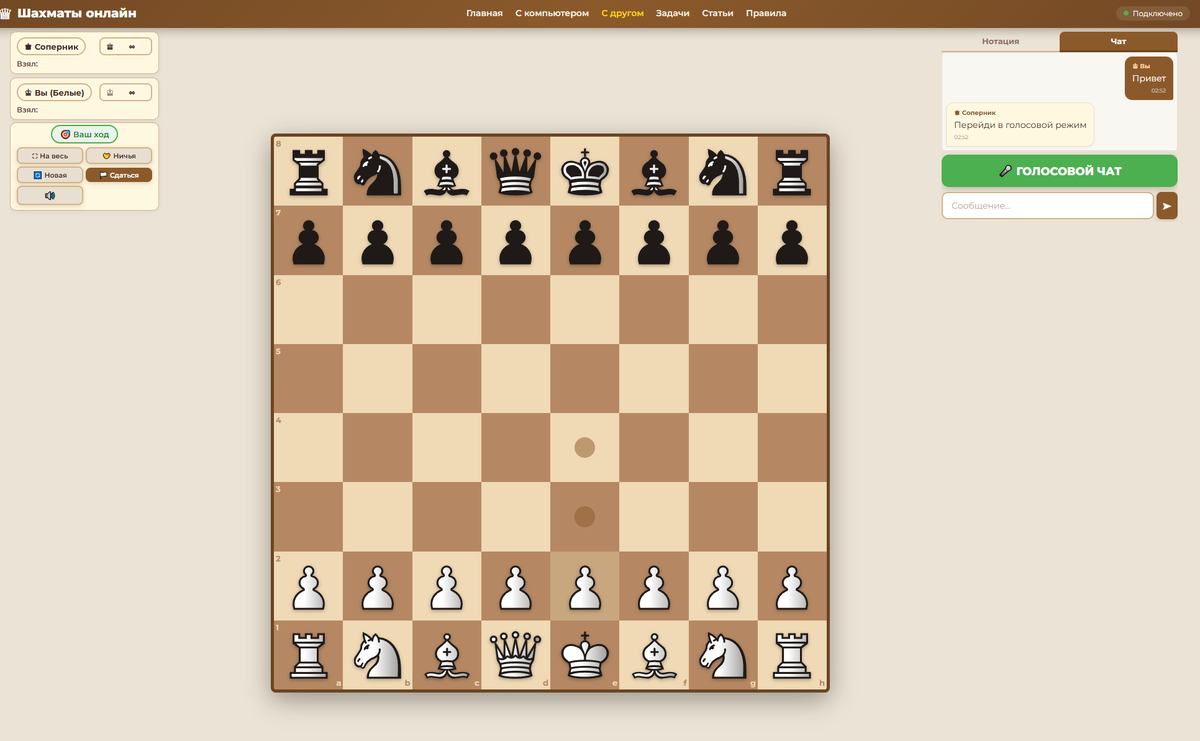The width and height of the screenshot is (1200, 741).
Task: Toggle sound with the speaker button
Action: (x=49, y=194)
